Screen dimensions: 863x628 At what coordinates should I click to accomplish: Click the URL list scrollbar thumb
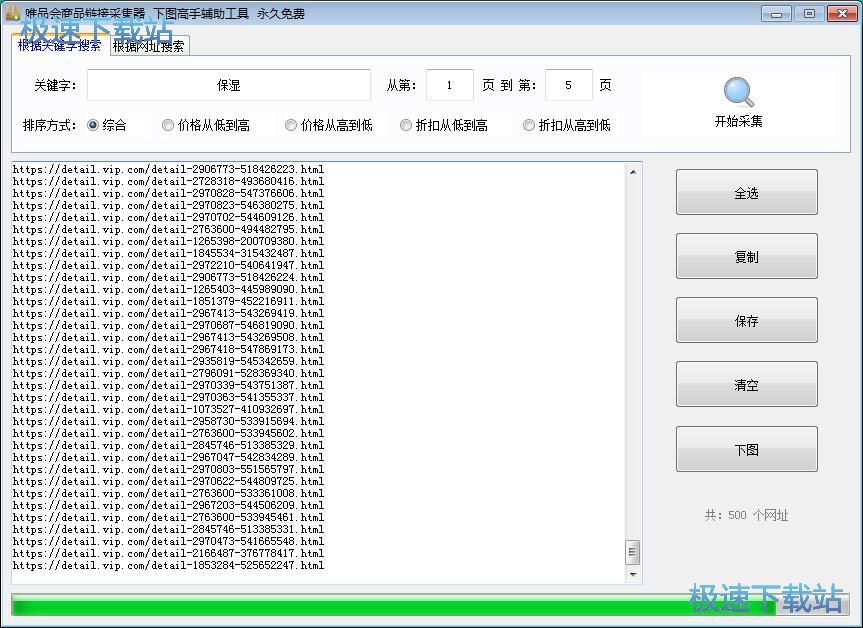(x=633, y=553)
